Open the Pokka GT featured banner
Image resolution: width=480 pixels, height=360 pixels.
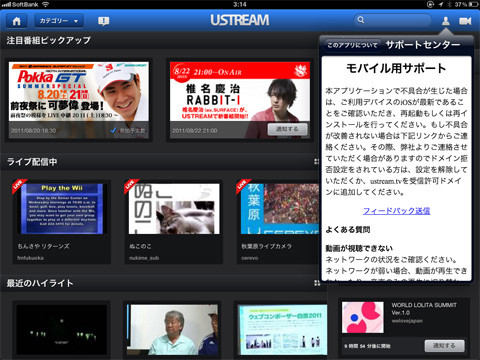coord(79,99)
